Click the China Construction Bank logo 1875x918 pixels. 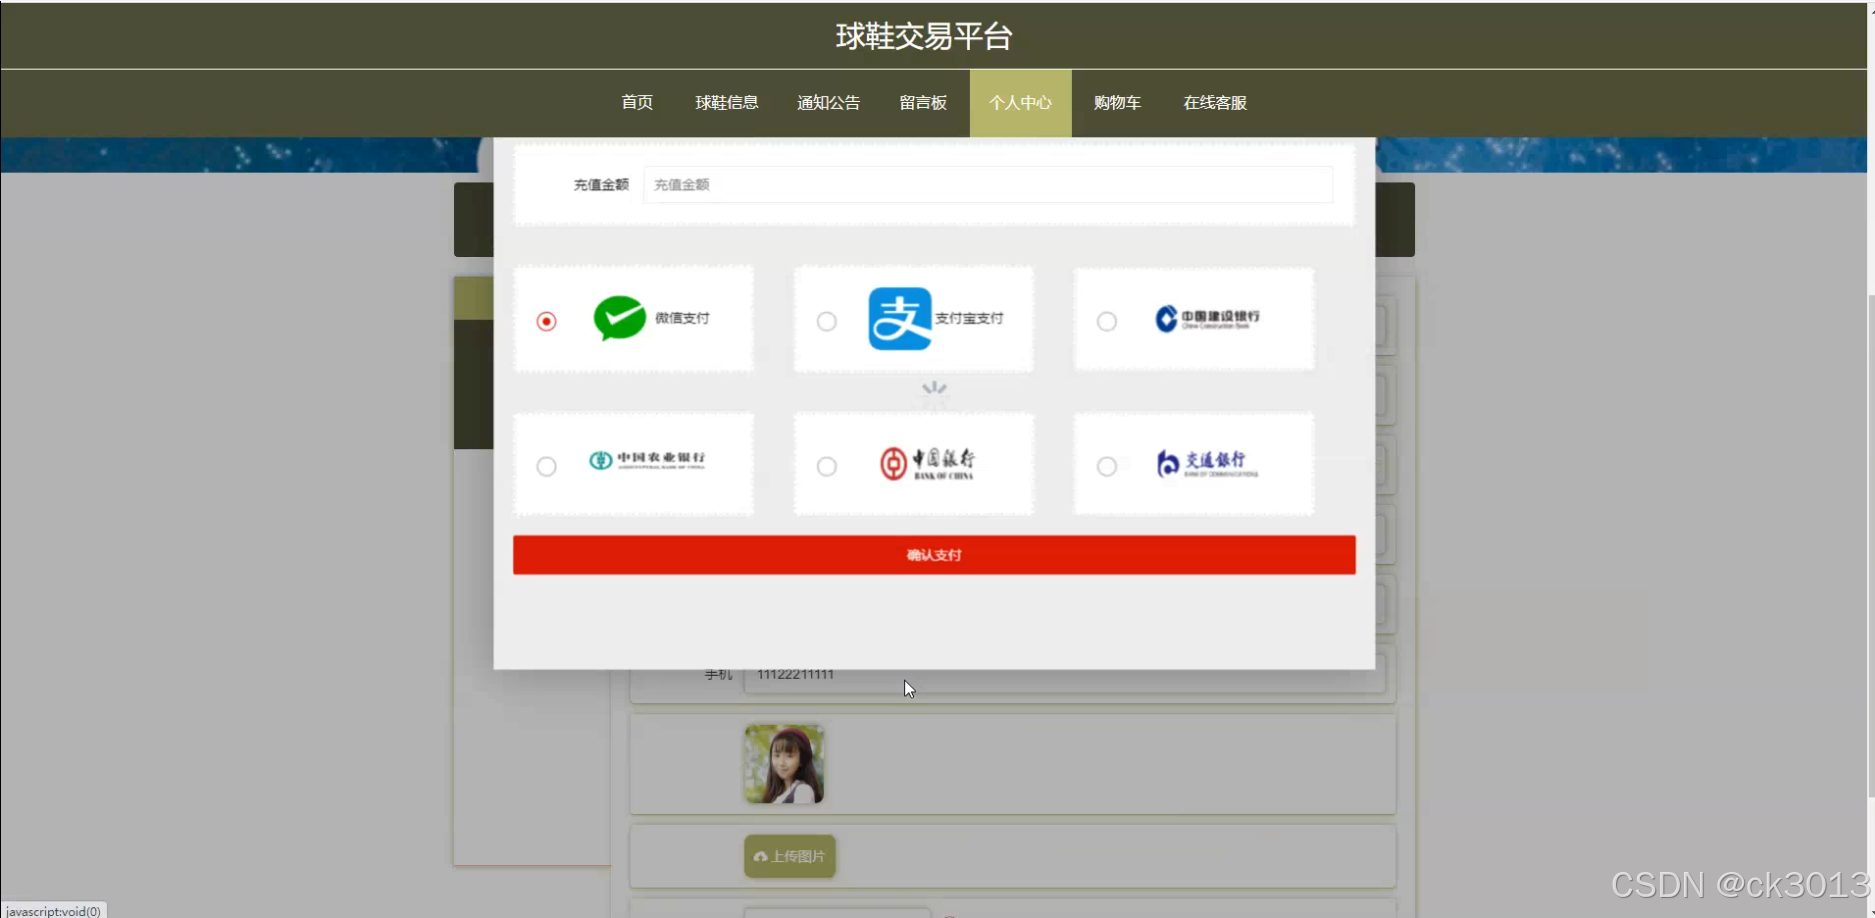coord(1207,319)
